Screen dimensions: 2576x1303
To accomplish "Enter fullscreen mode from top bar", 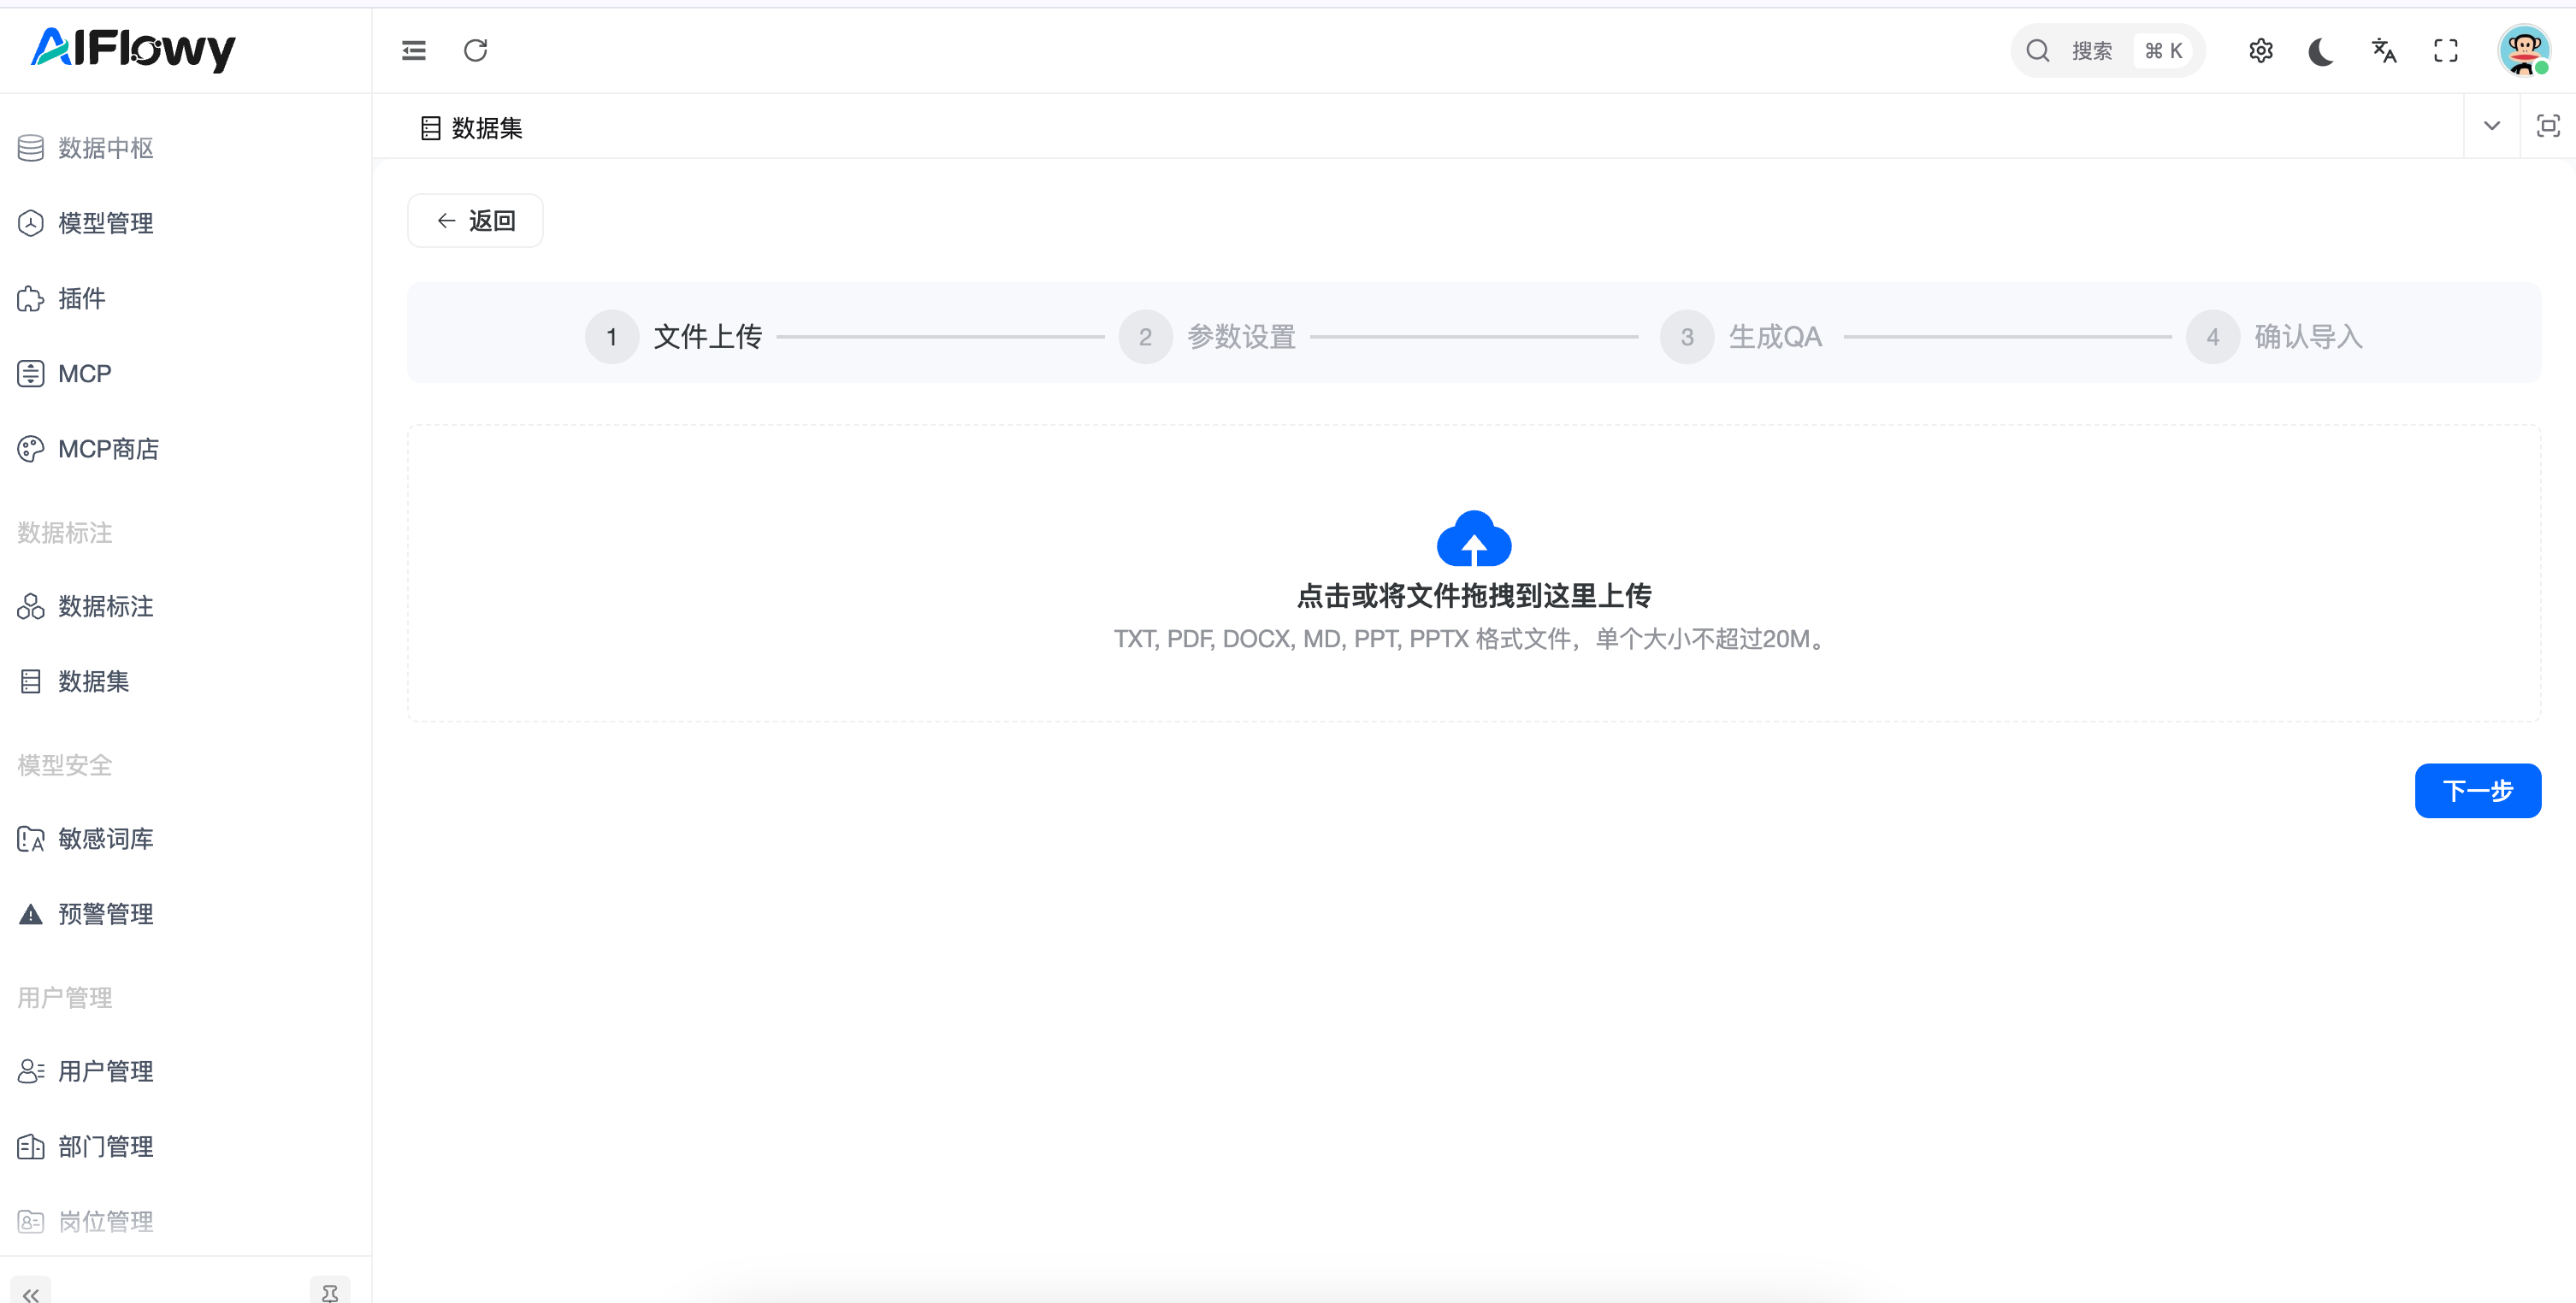I will 2446,50.
